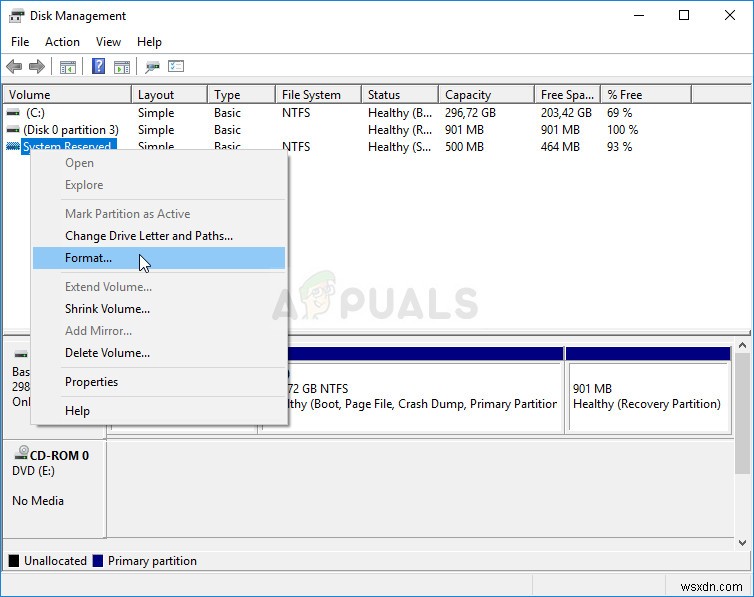Viewport: 754px width, 597px height.
Task: Maximize the Disk Management window
Action: click(x=684, y=15)
